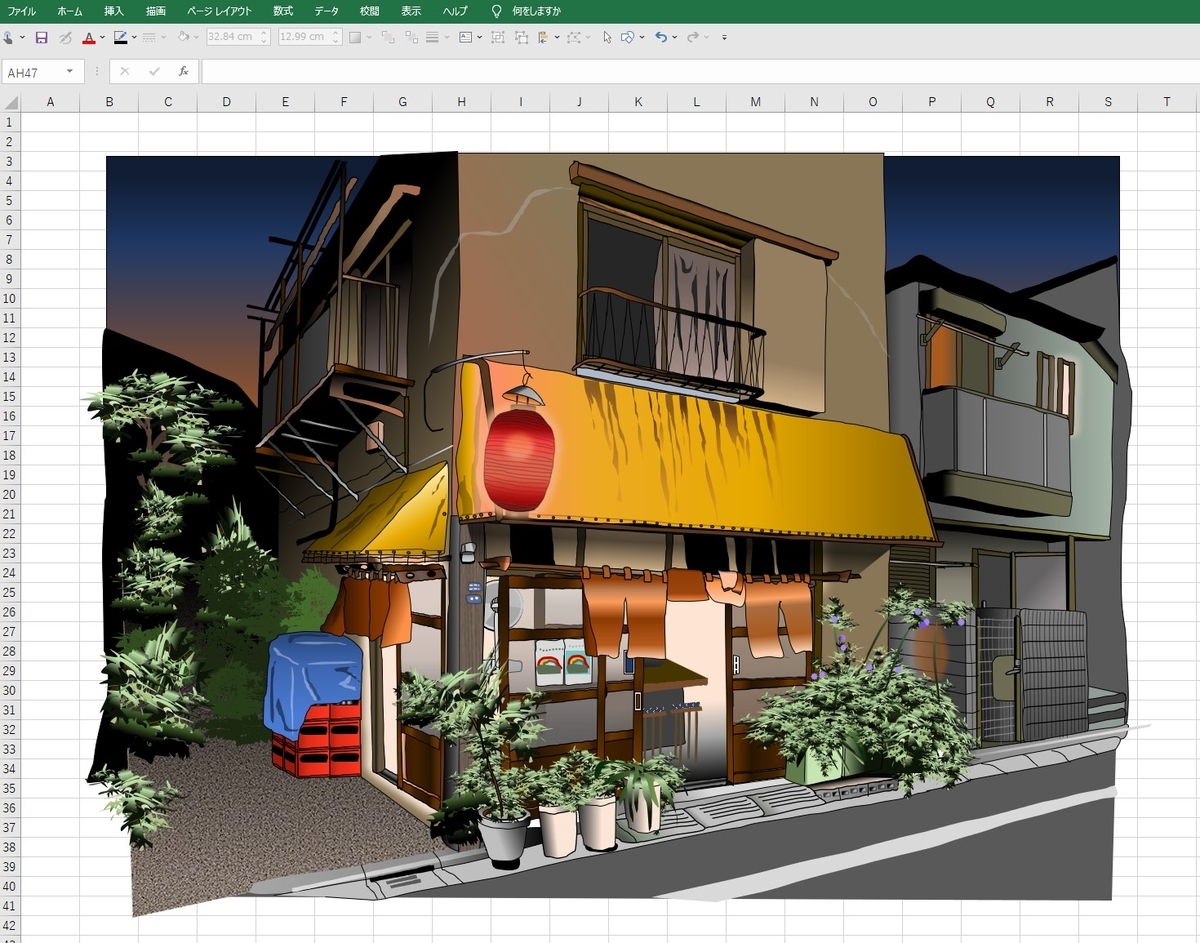Screen dimensions: 1200x943
Task: Expand the shapes gallery dropdown arrow
Action: (x=641, y=37)
